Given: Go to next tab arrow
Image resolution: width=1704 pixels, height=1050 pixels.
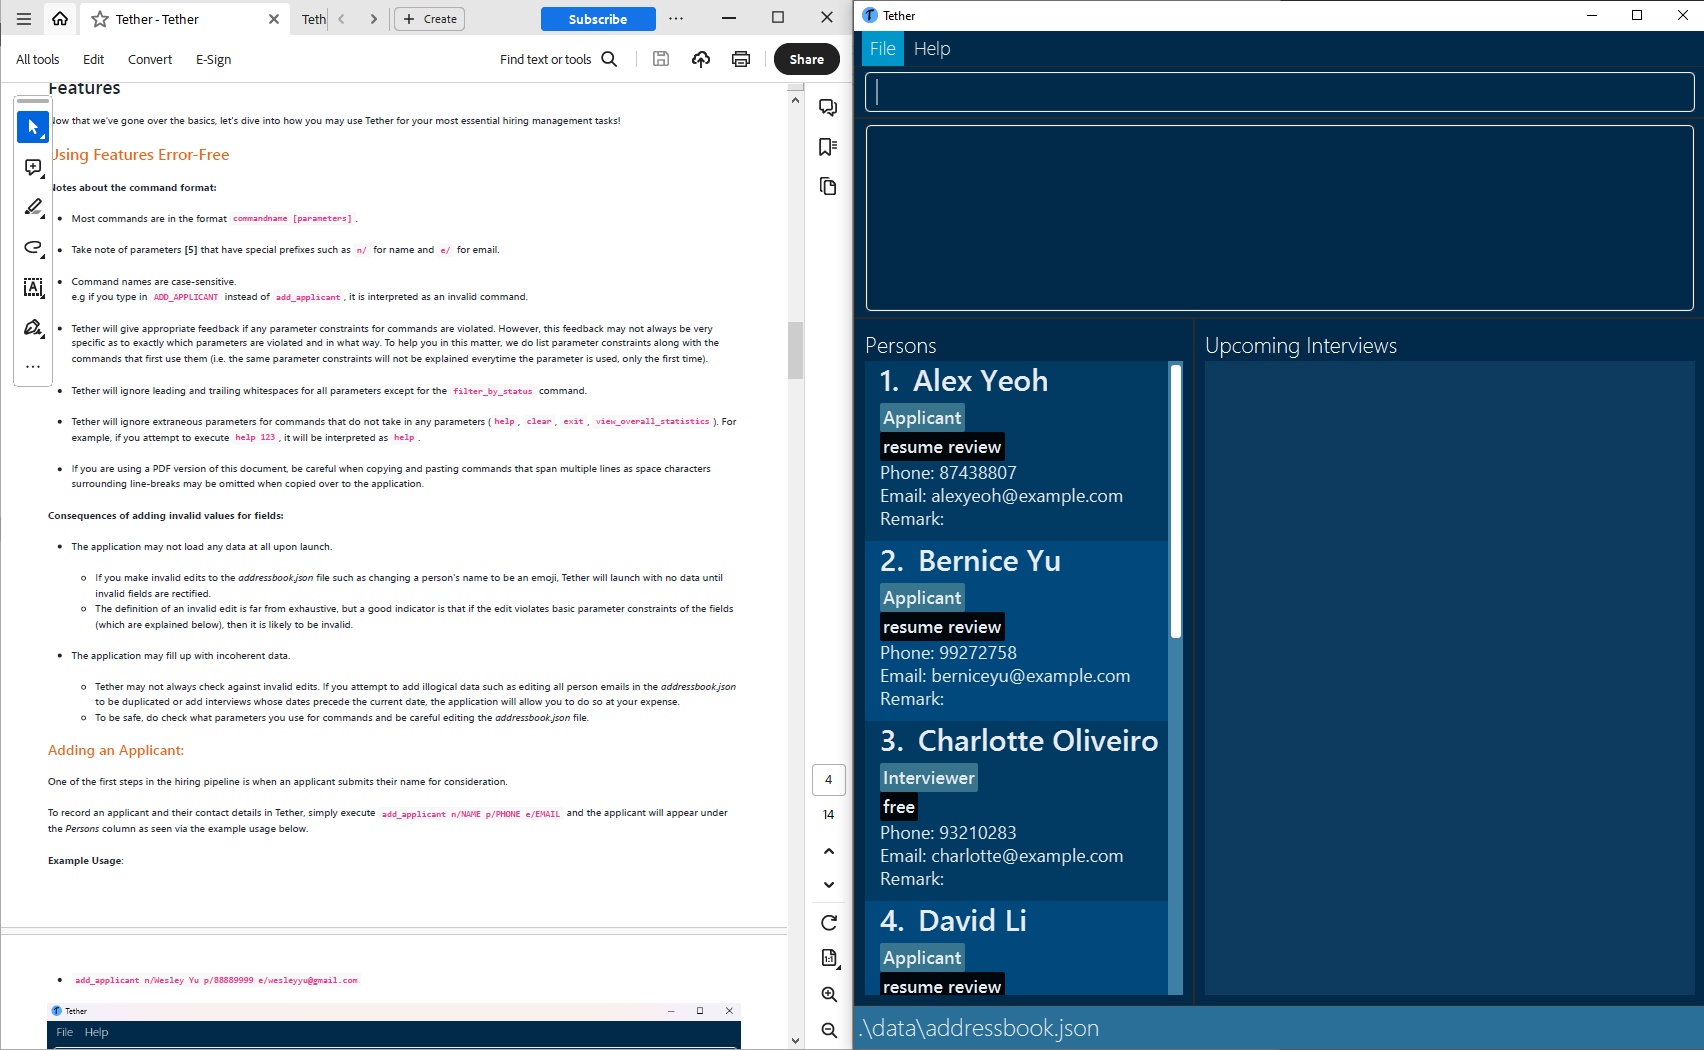Looking at the screenshot, I should (x=374, y=19).
